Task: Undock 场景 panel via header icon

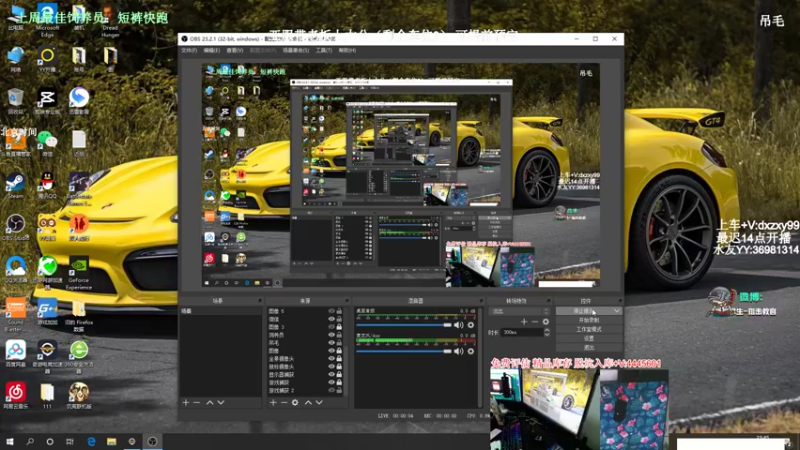Action: coord(260,301)
